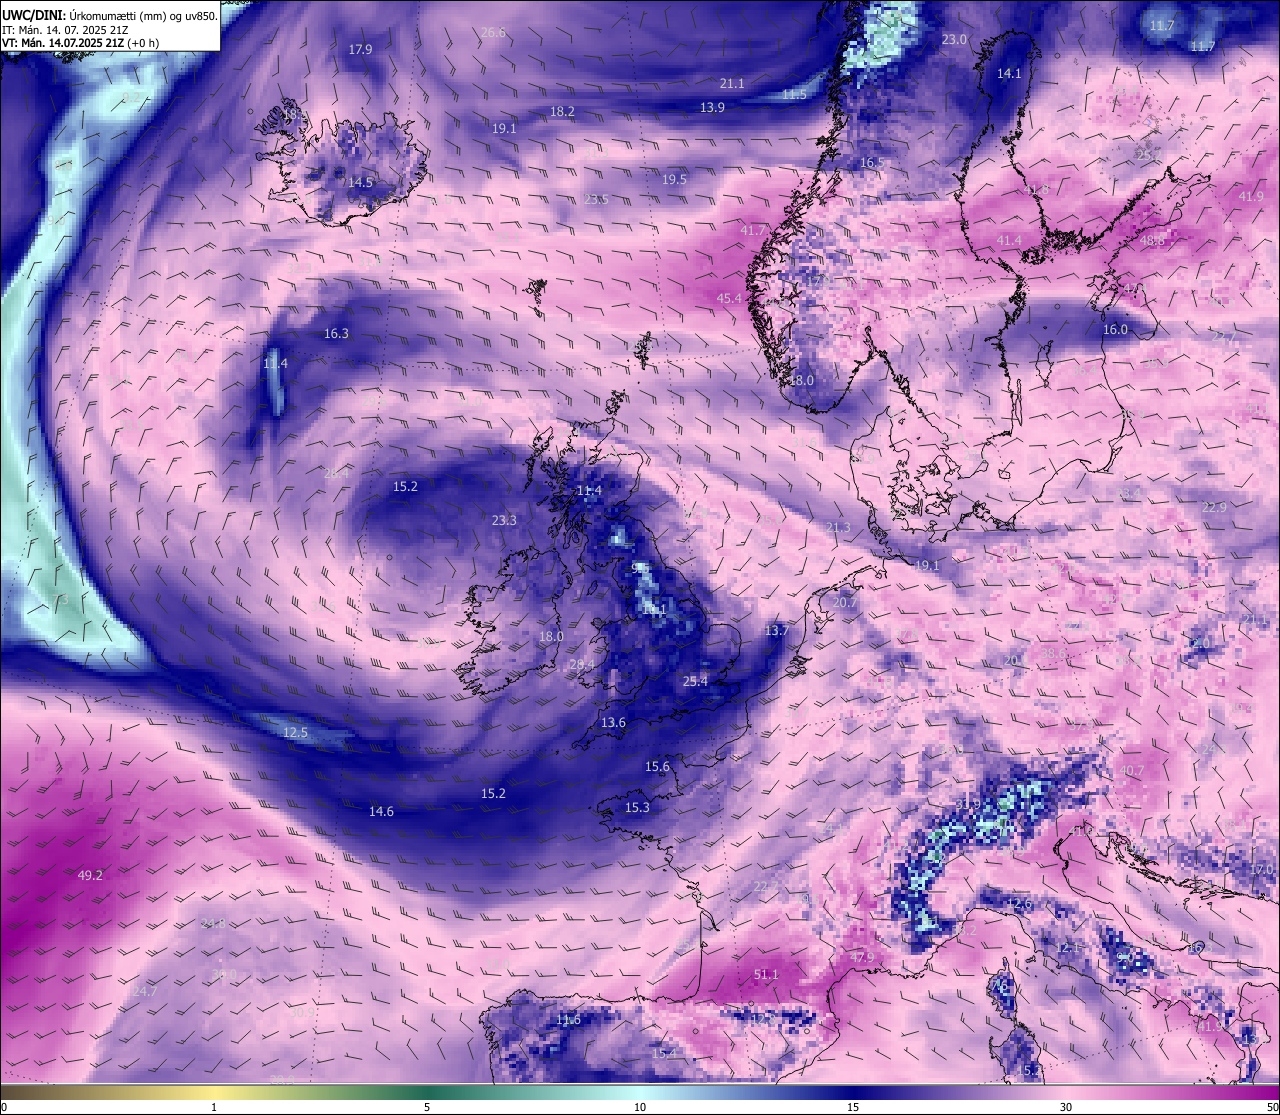
Task: Click the 41.9 value at right edge
Action: coord(1251,196)
